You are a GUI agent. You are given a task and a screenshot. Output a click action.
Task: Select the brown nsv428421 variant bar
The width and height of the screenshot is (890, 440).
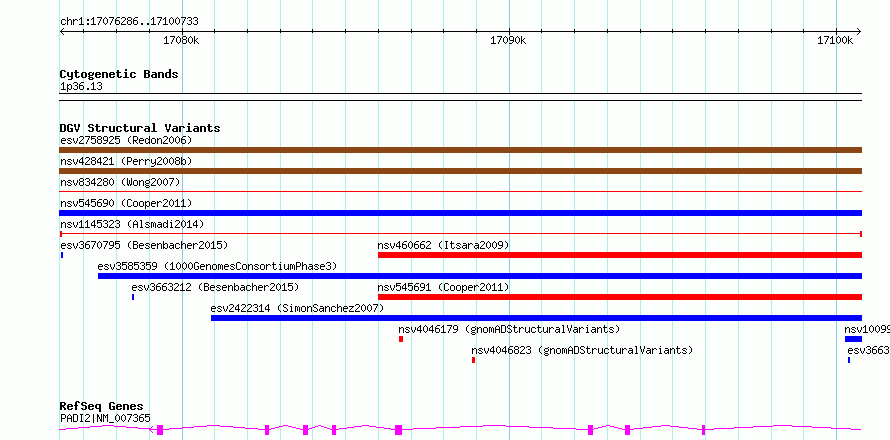point(461,171)
